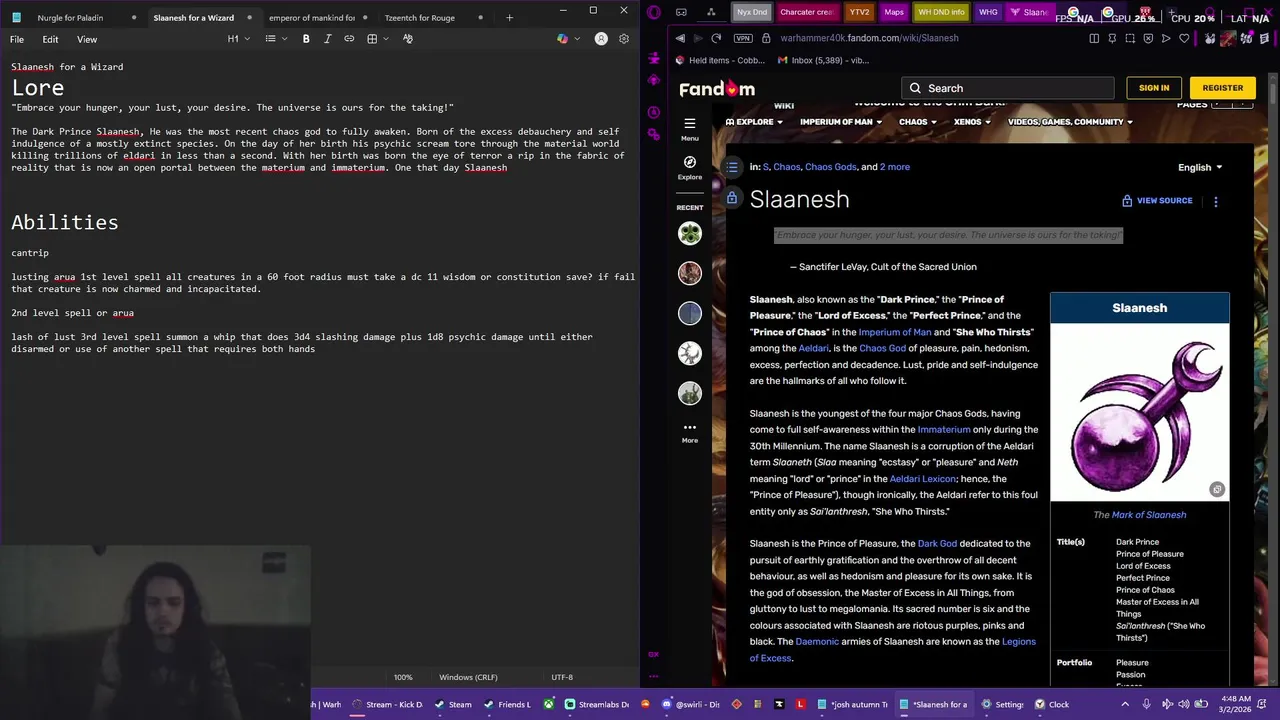Open the Imperium of Man link

click(x=894, y=332)
